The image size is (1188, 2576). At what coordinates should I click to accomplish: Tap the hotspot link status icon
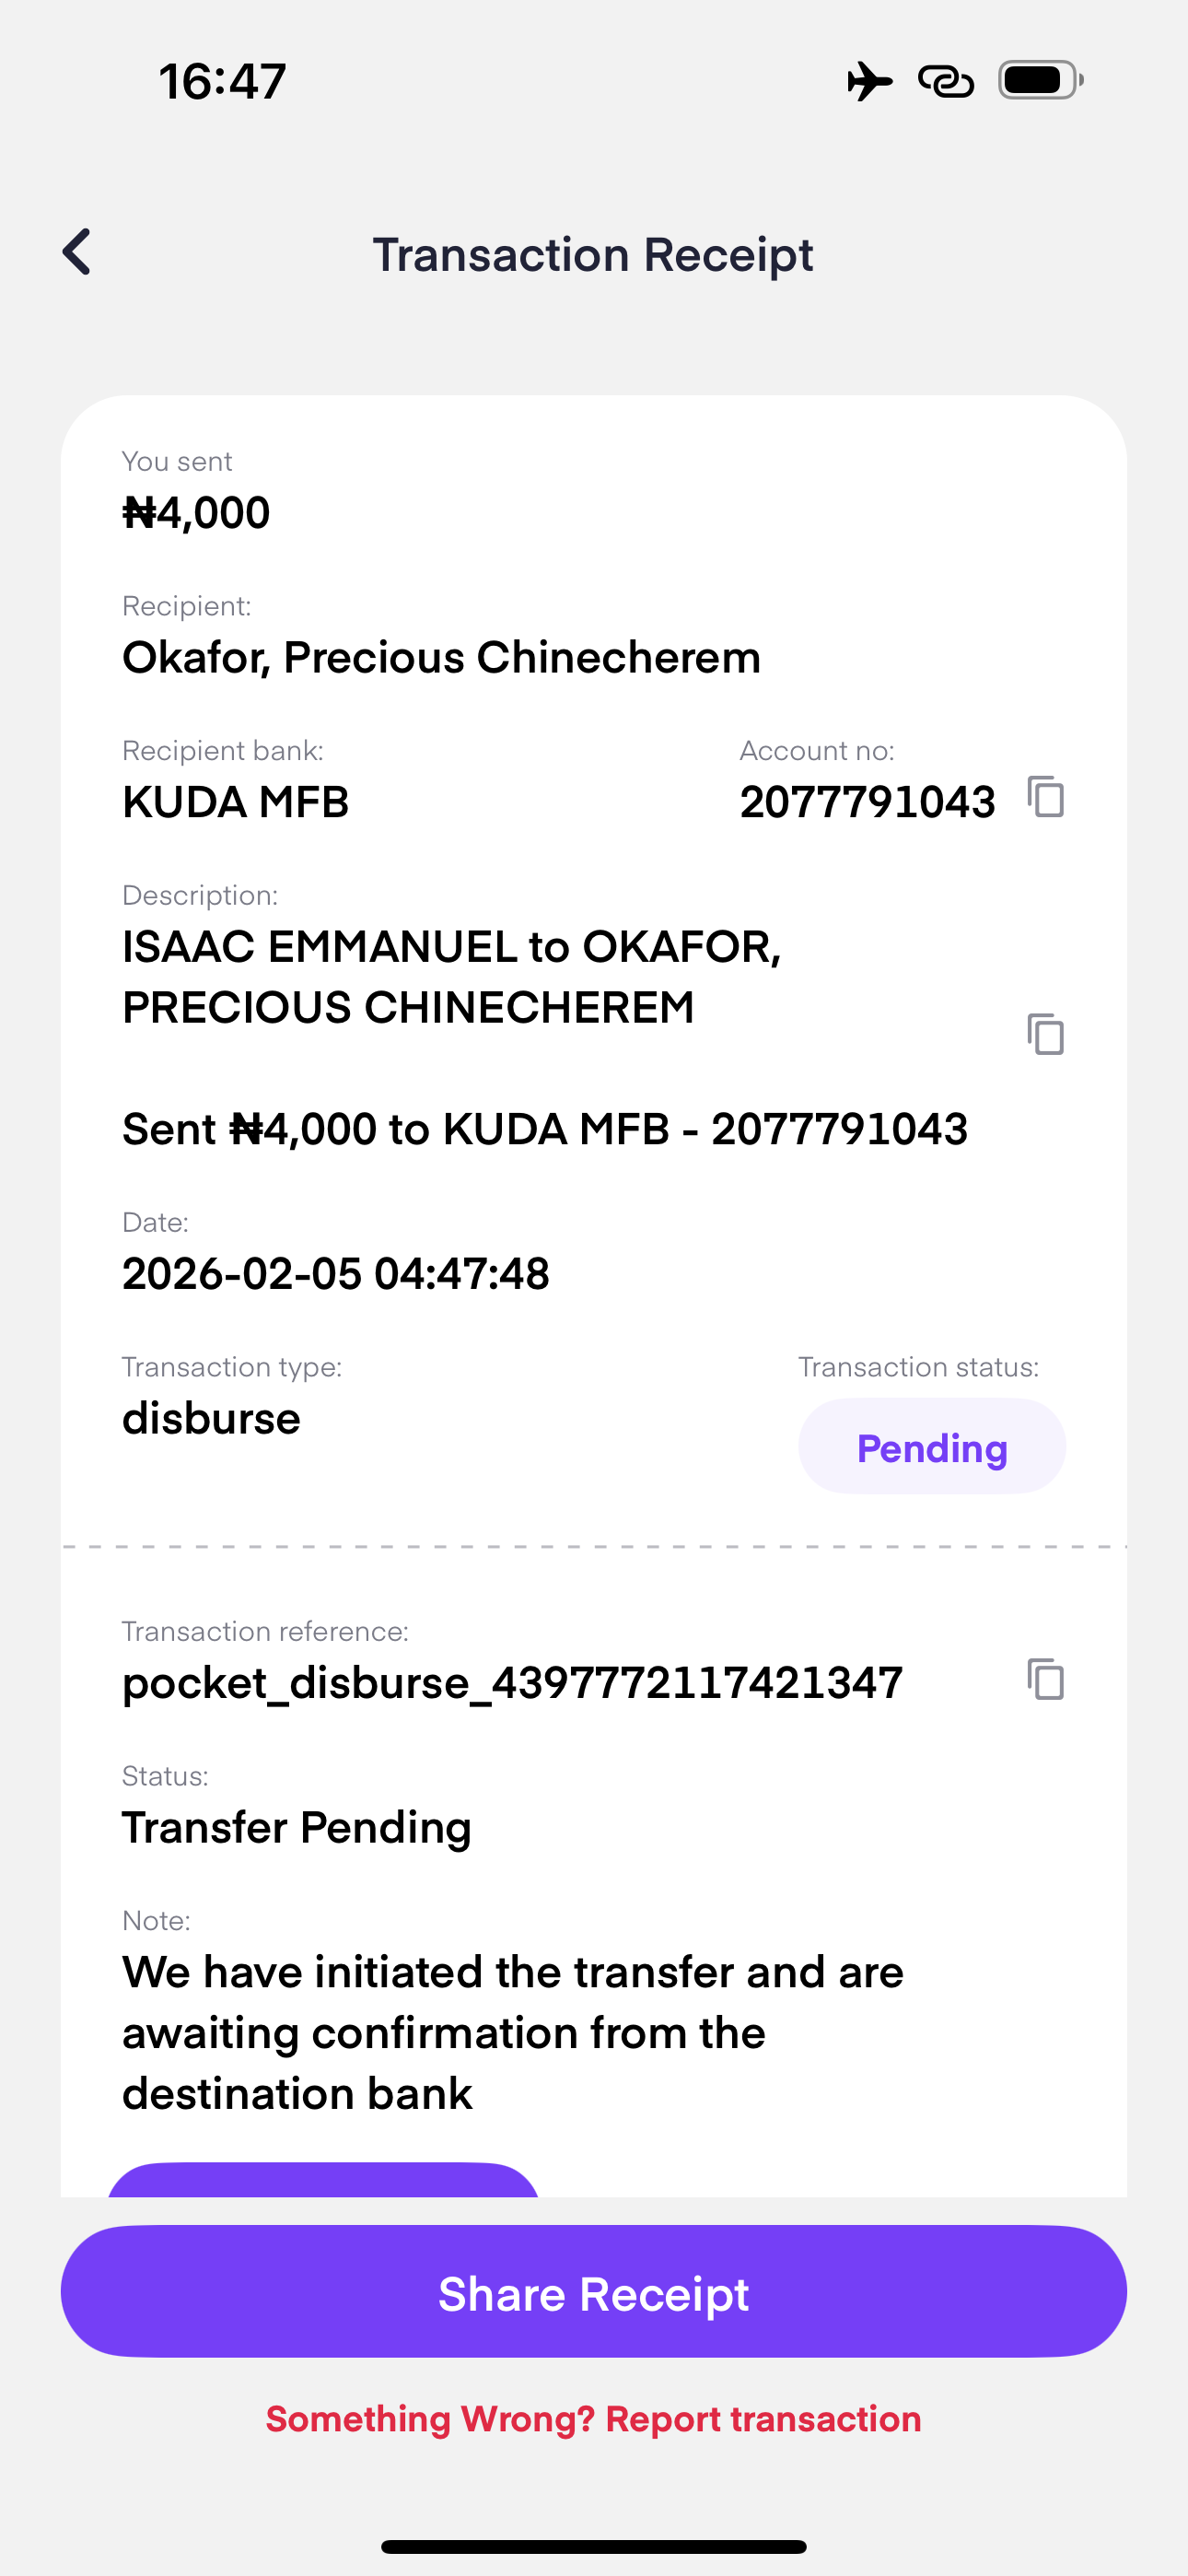[945, 81]
